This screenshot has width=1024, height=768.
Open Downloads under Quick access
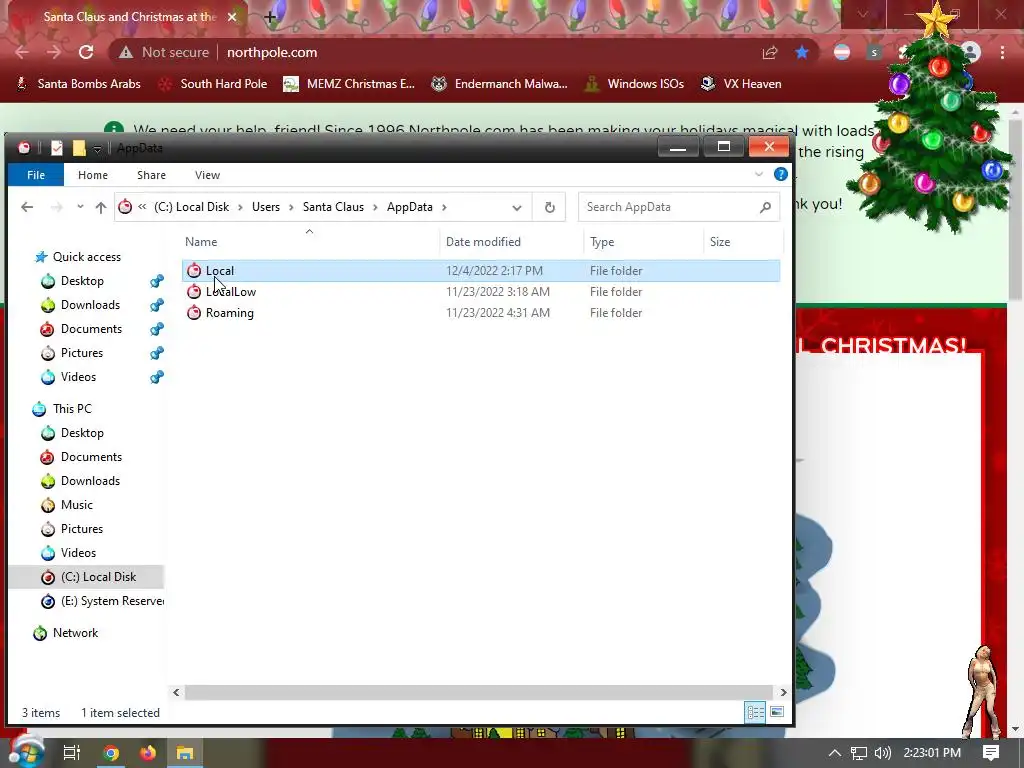click(90, 305)
